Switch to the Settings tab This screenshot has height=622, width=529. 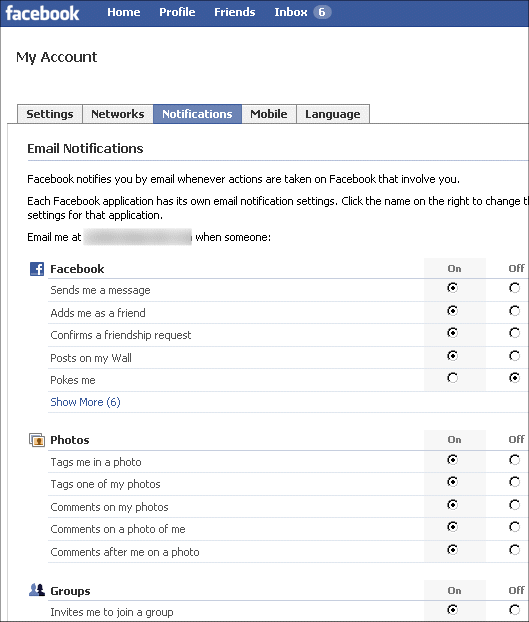tap(50, 114)
